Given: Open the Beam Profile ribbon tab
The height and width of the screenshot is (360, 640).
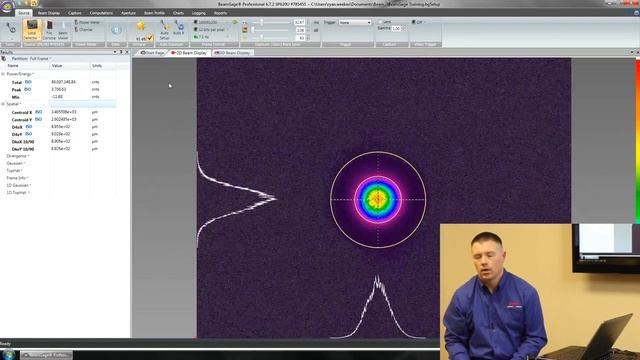Looking at the screenshot, I should [154, 13].
